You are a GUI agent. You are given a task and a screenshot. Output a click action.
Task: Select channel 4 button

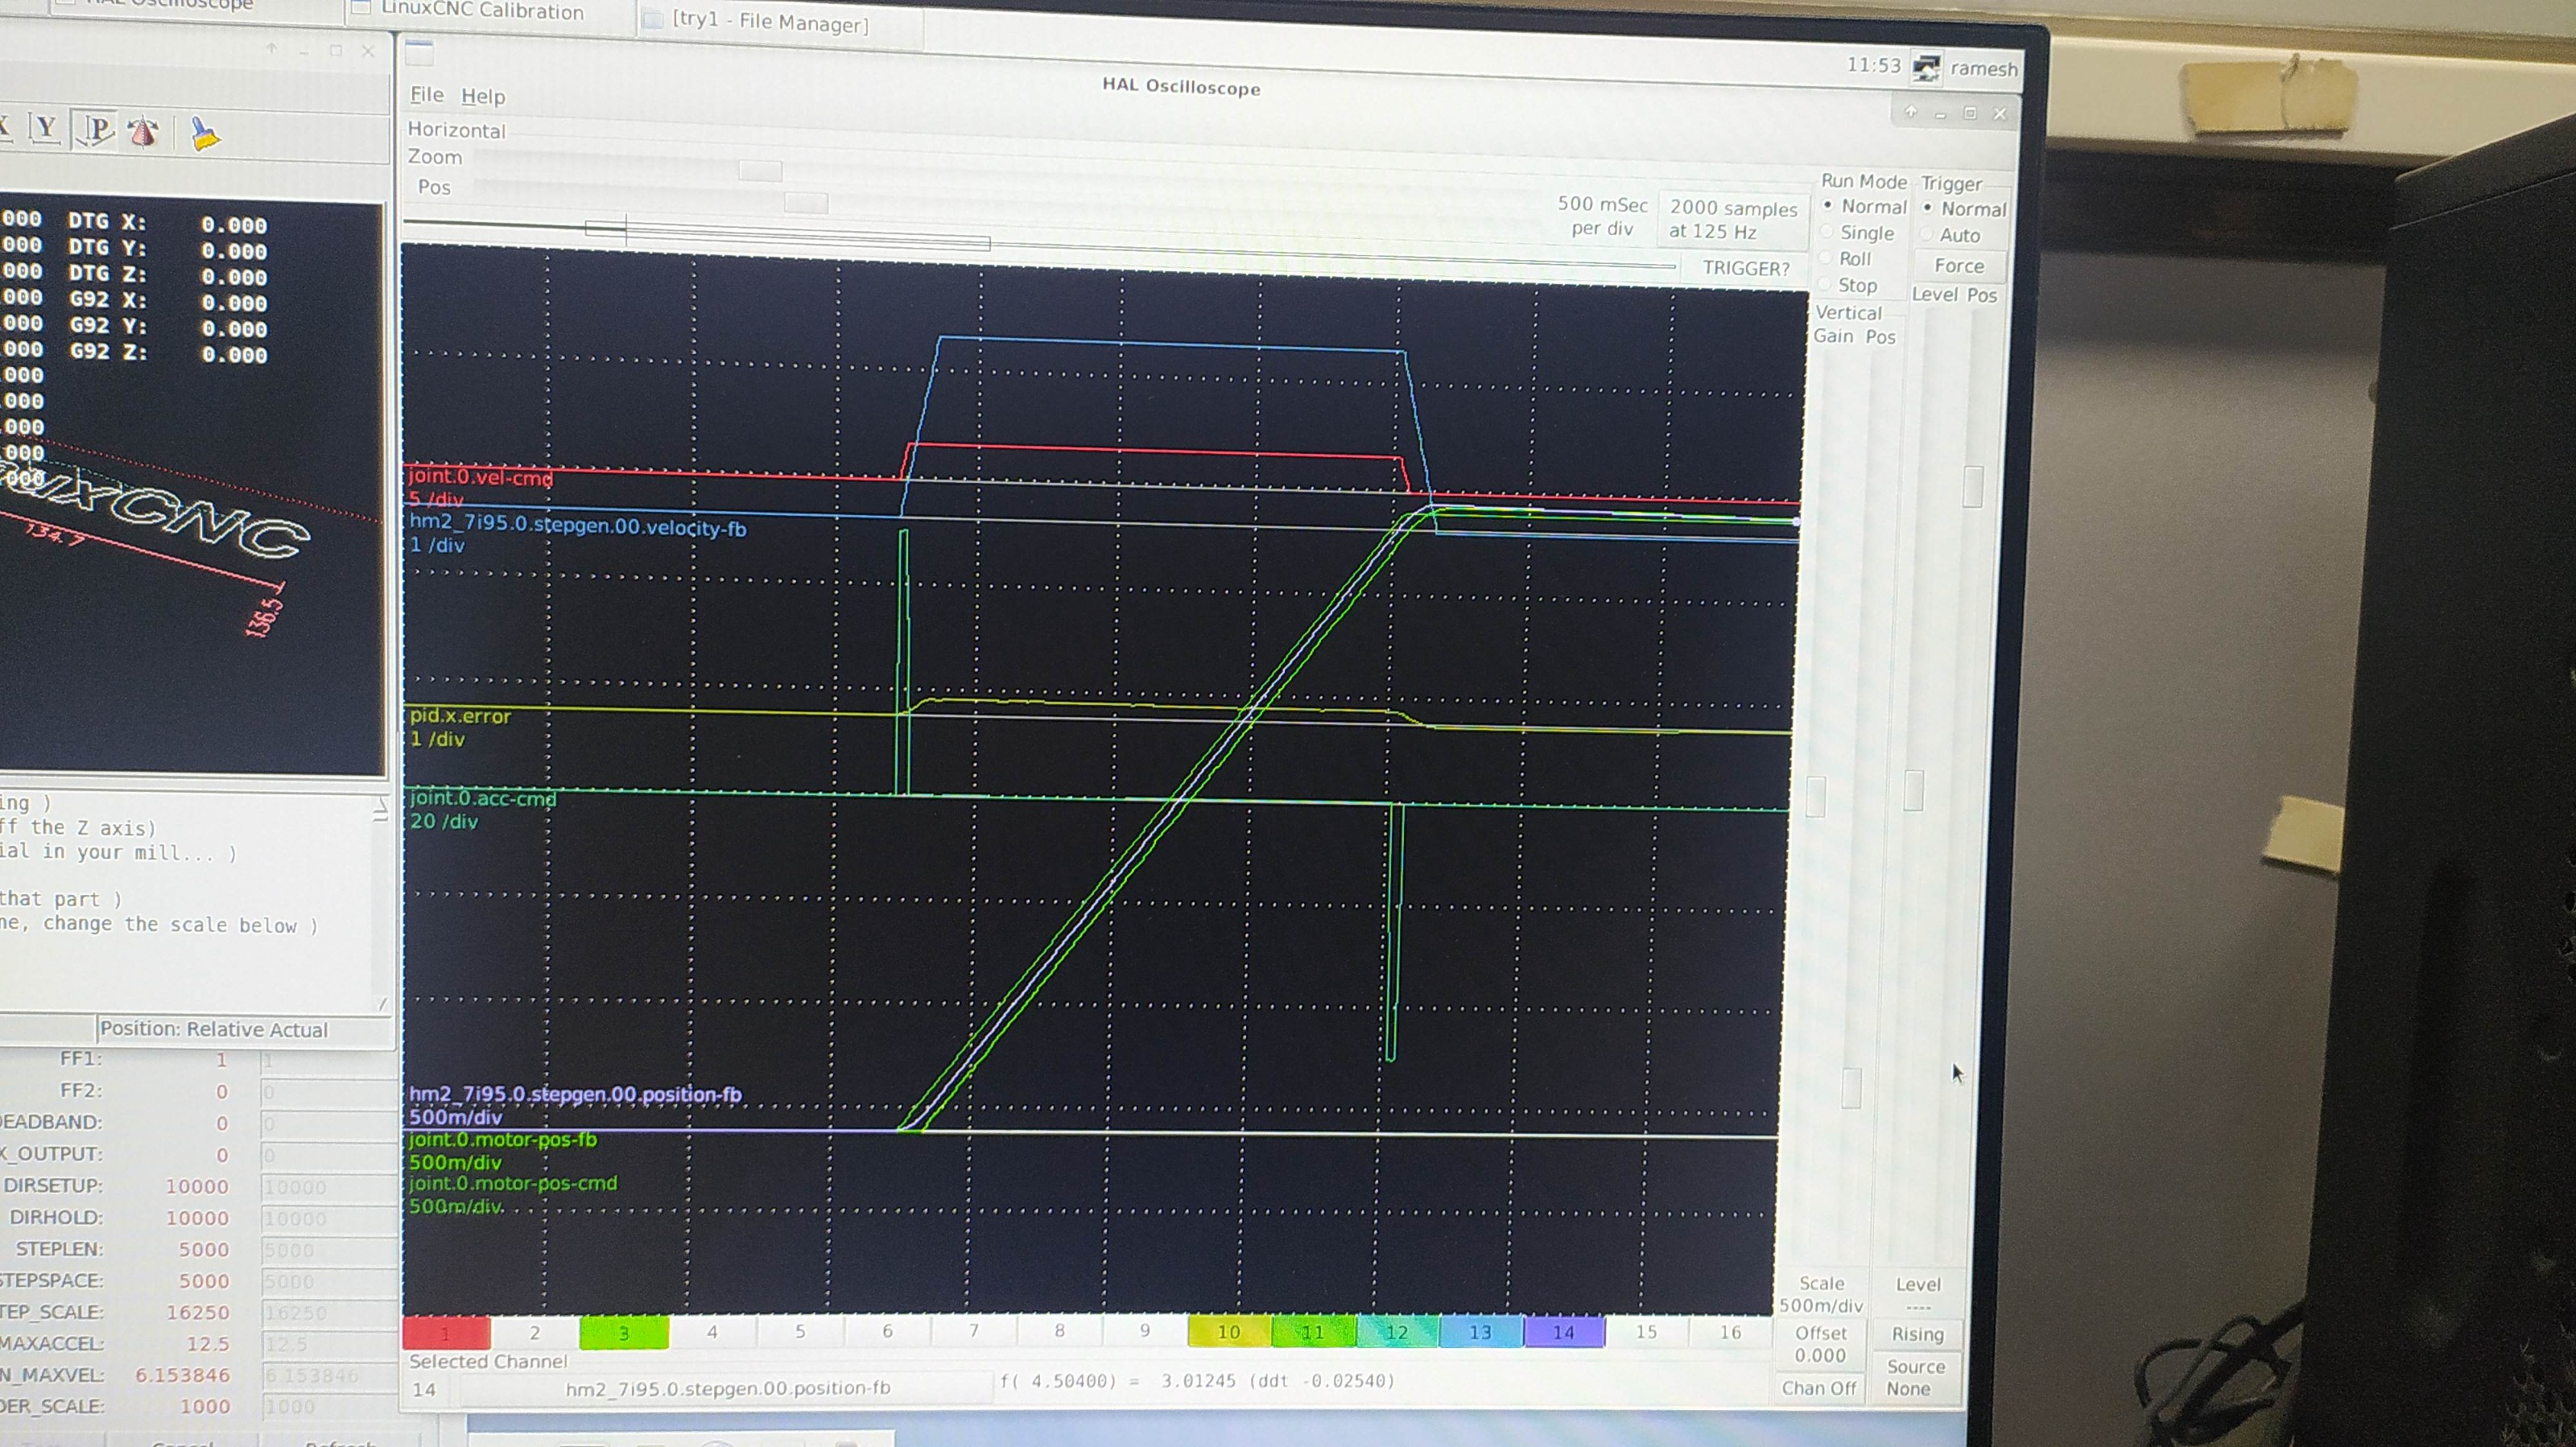(x=712, y=1331)
